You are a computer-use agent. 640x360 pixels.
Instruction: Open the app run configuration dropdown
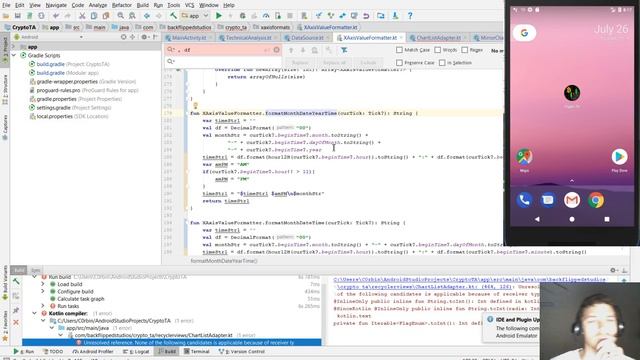pyautogui.click(x=196, y=16)
